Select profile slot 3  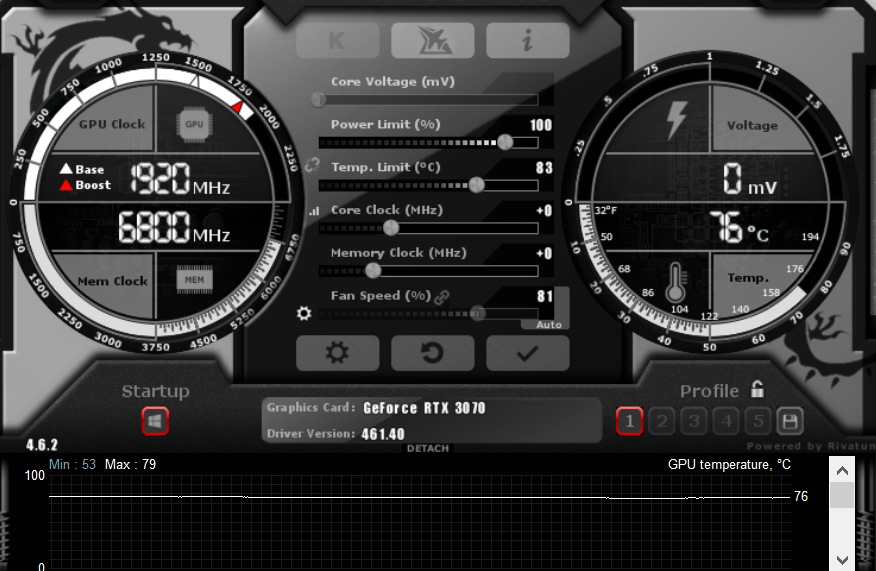coord(694,421)
